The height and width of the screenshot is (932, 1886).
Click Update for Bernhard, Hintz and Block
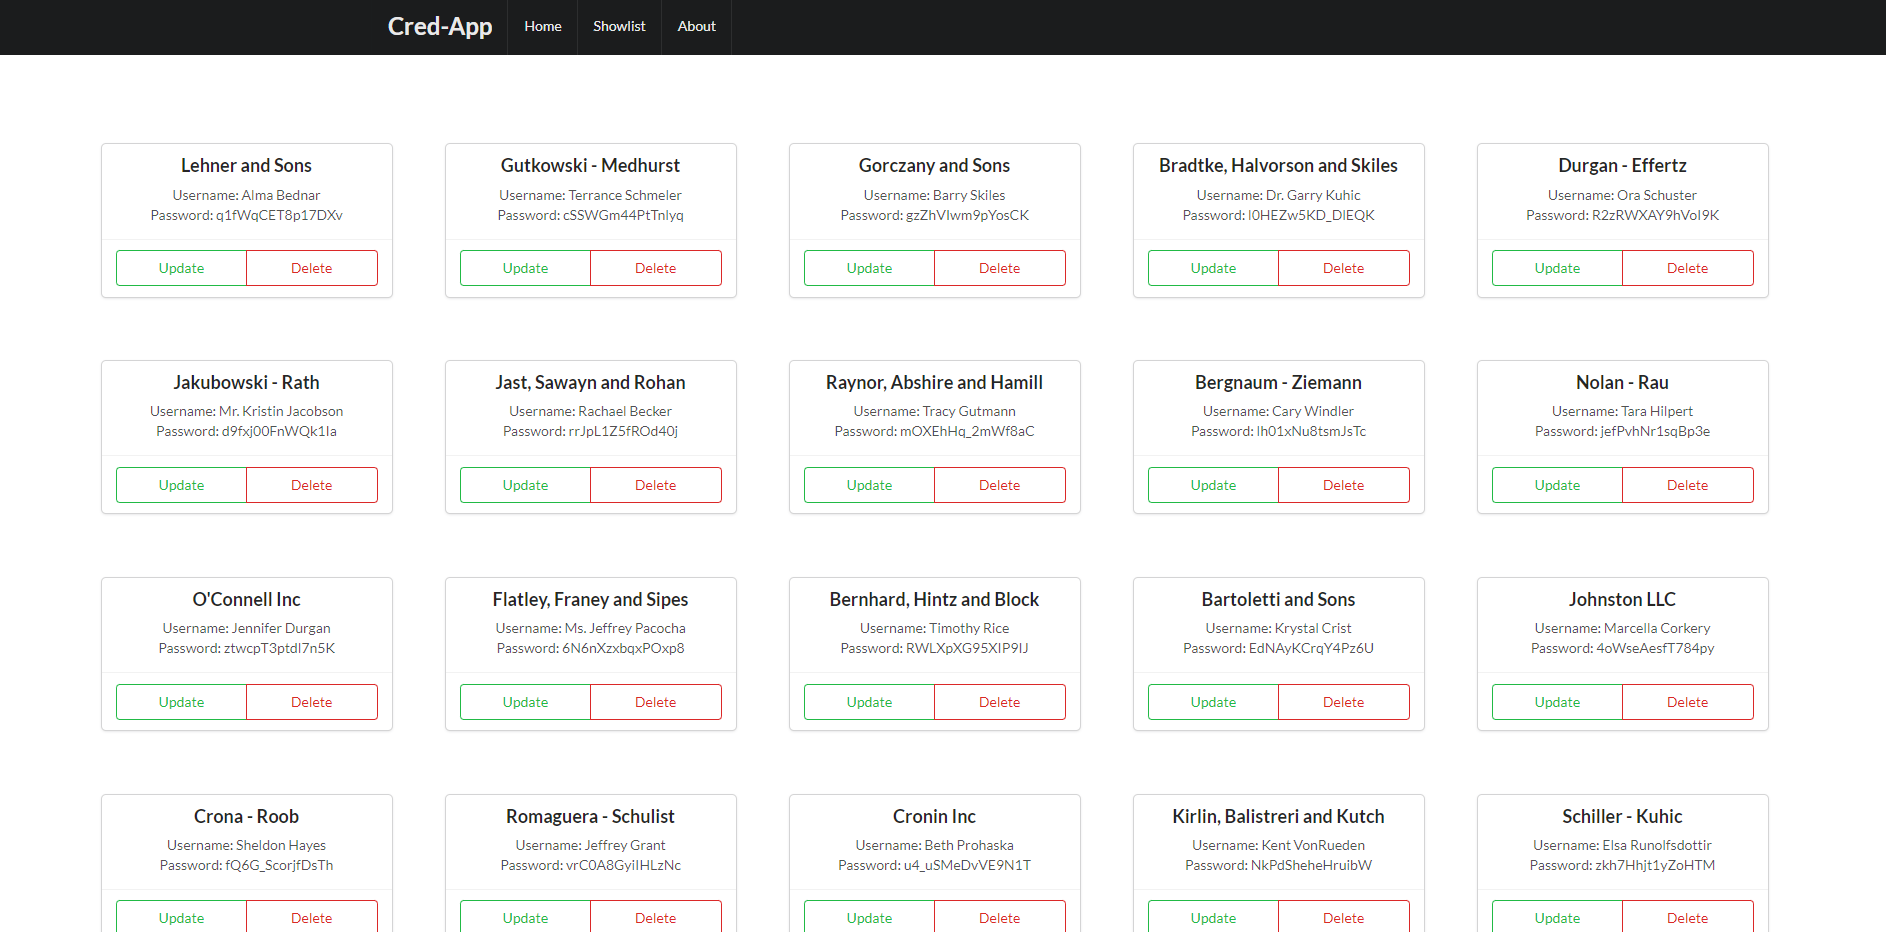[868, 701]
